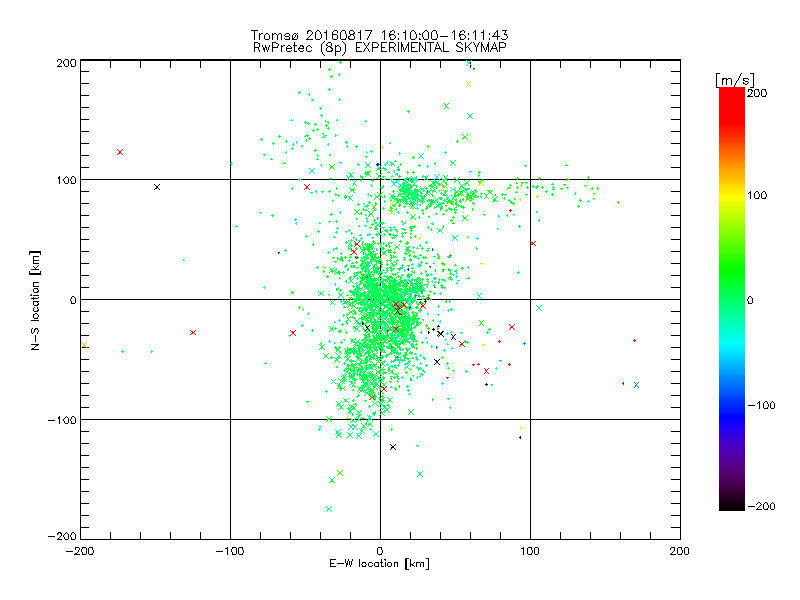Click the 'E-W location [km]' axis label
The image size is (800, 600).
coord(379,563)
